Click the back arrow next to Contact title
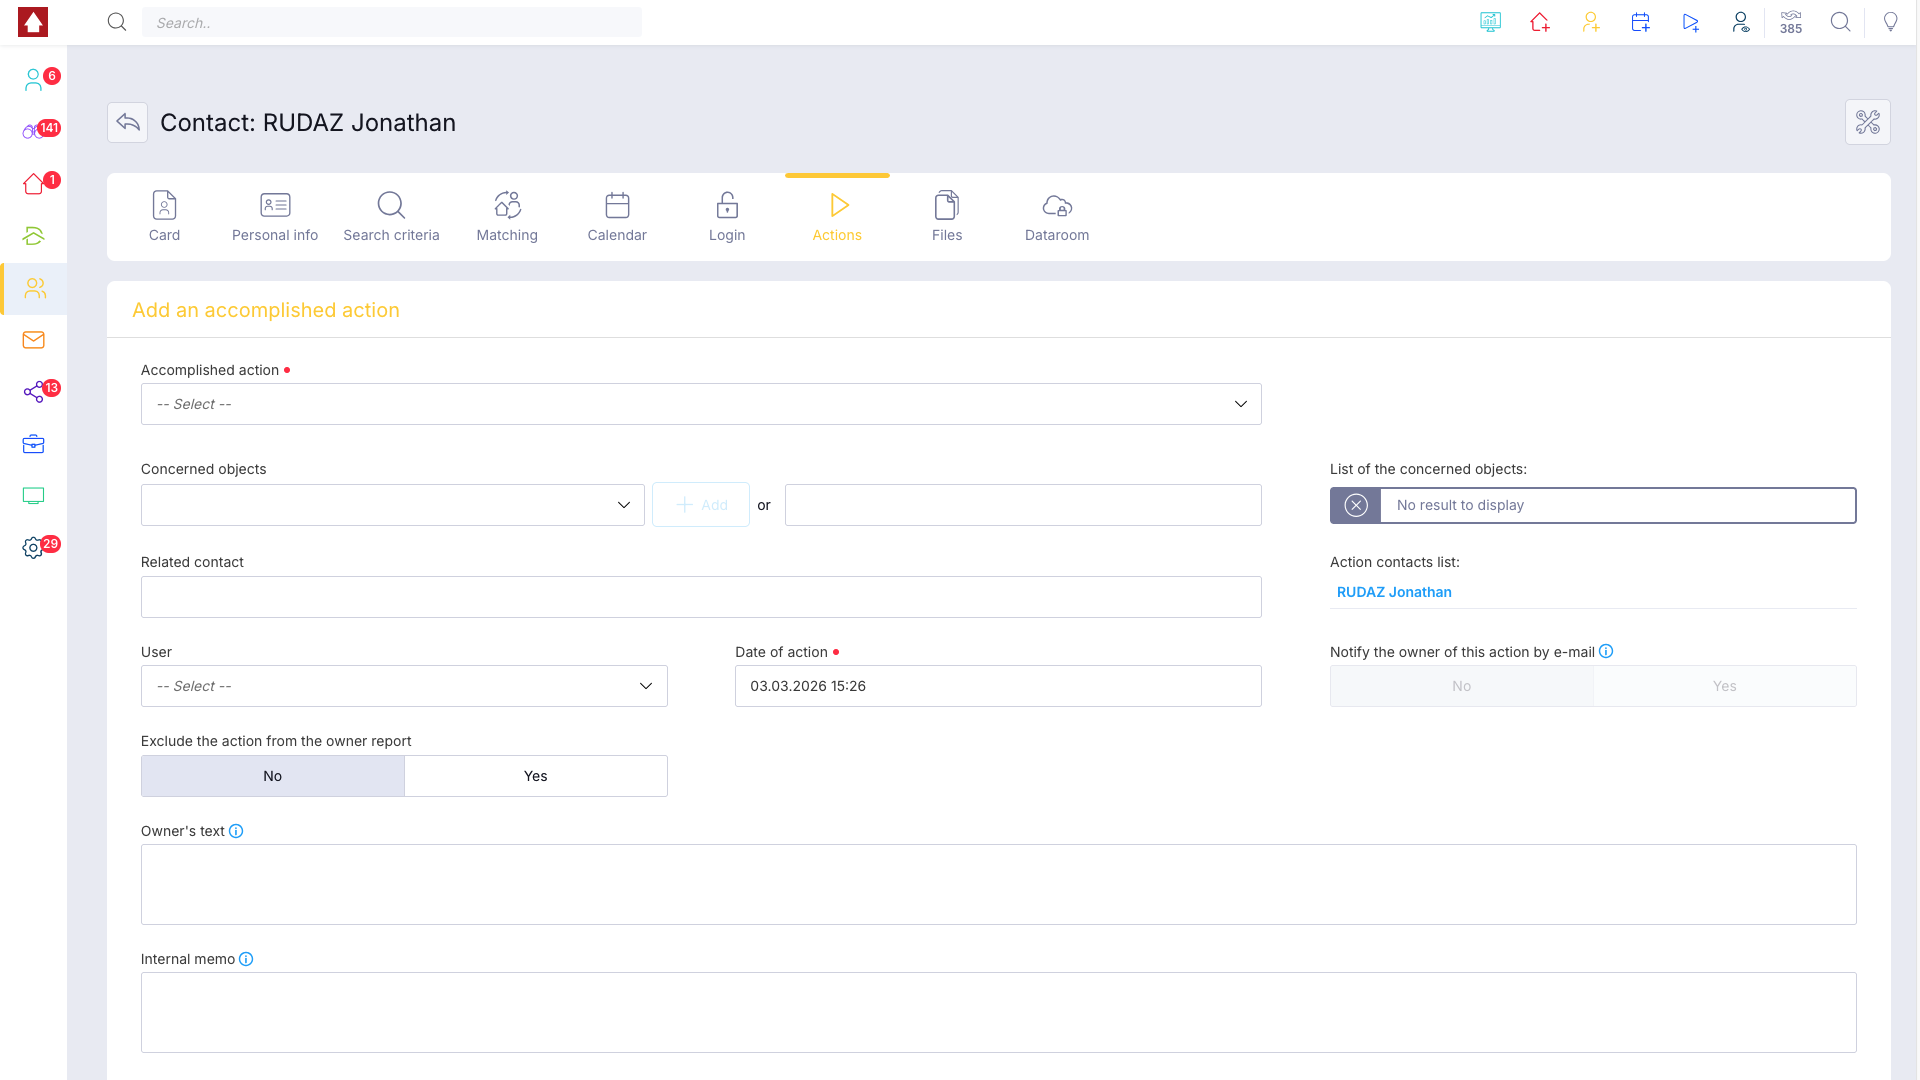Image resolution: width=1920 pixels, height=1080 pixels. 127,122
